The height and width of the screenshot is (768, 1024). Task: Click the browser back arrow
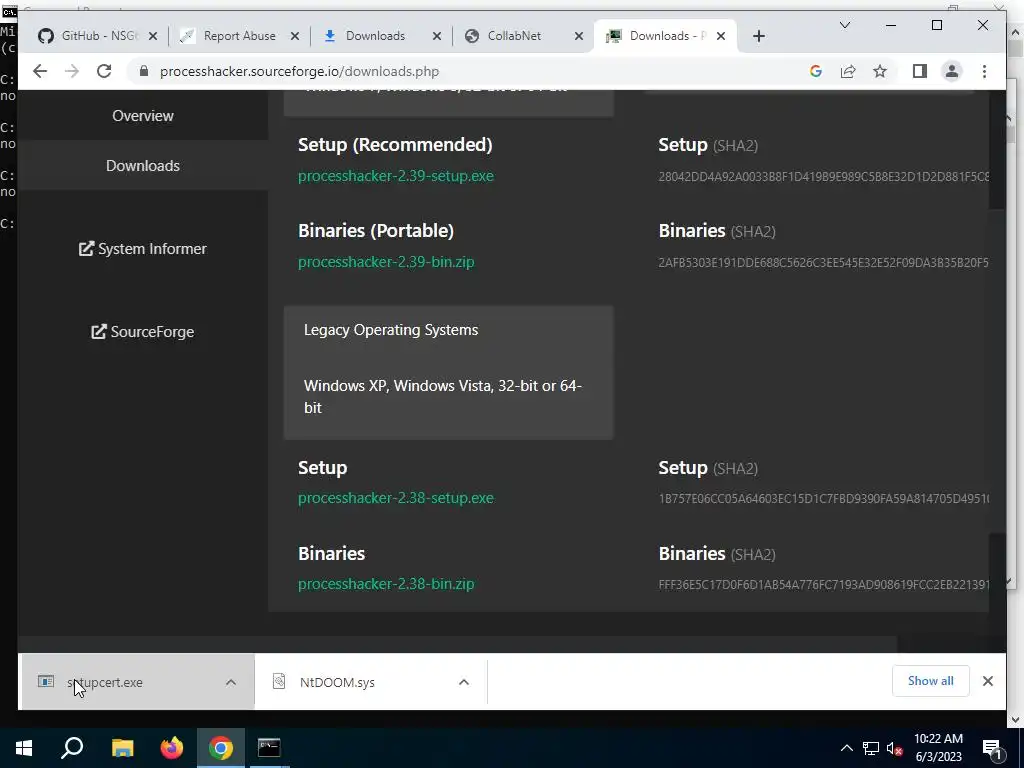[x=40, y=71]
